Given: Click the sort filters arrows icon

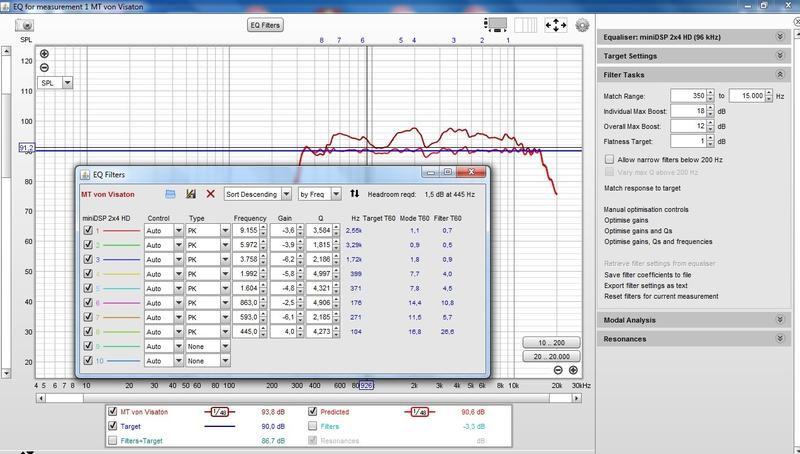Looking at the screenshot, I should pos(354,192).
